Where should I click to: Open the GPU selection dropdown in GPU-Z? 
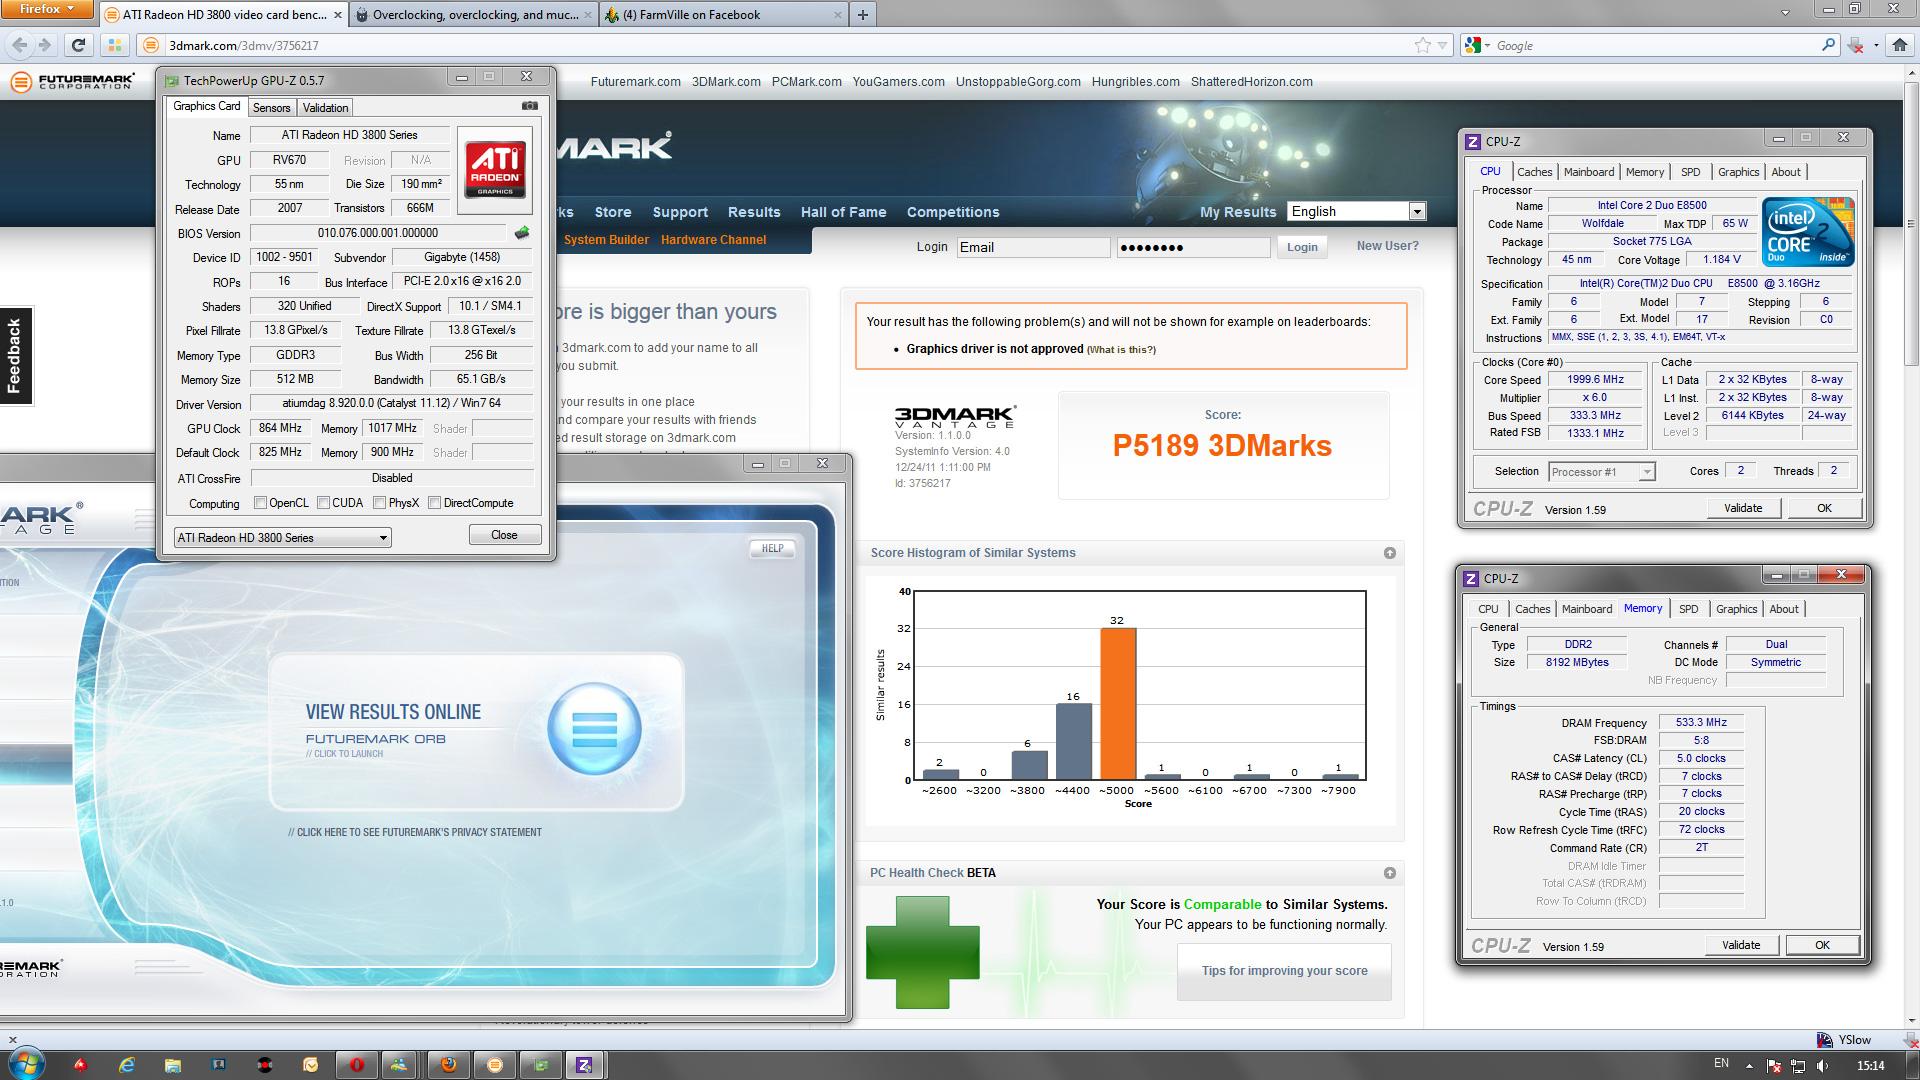[282, 537]
